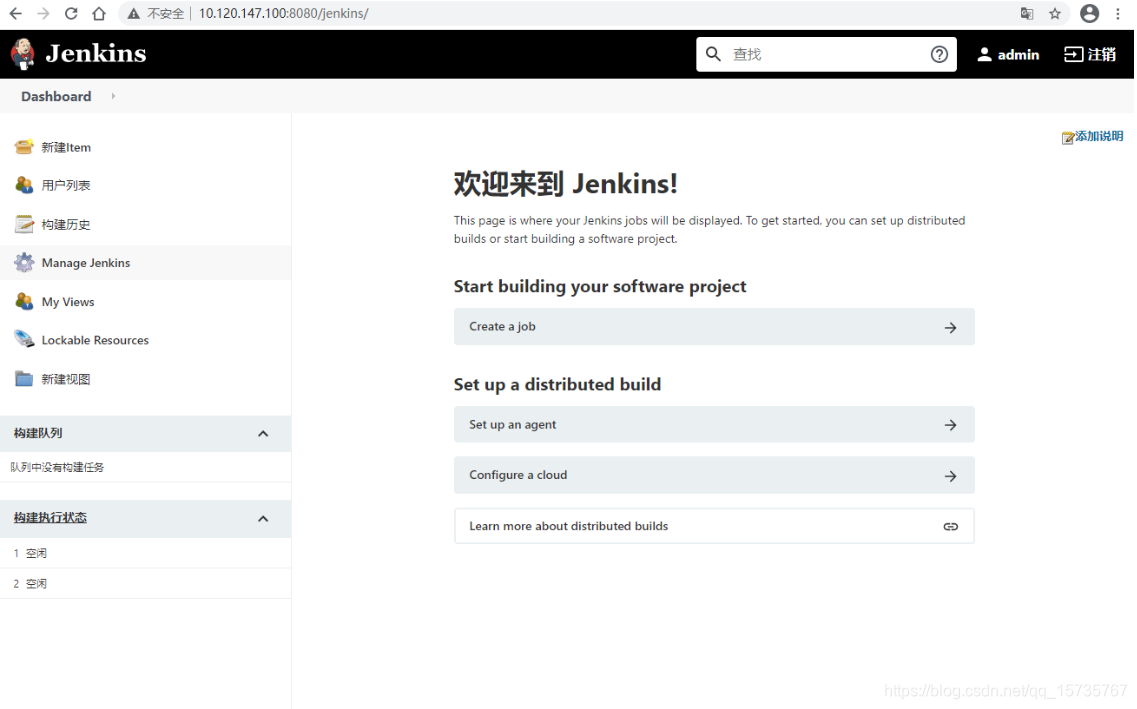The width and height of the screenshot is (1137, 709).
Task: Click the insecure site warning icon
Action: [x=133, y=13]
